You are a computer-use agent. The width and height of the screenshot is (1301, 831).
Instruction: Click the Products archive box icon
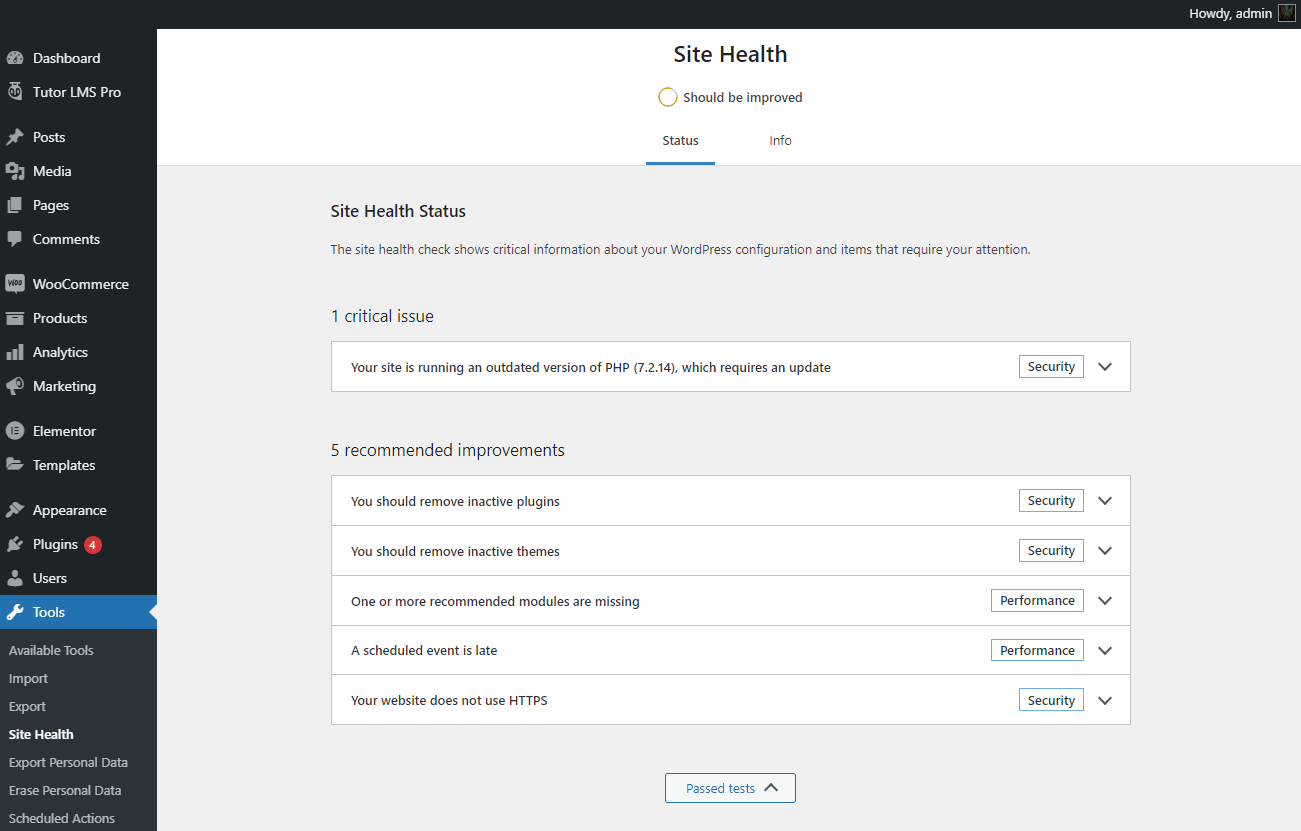[15, 318]
